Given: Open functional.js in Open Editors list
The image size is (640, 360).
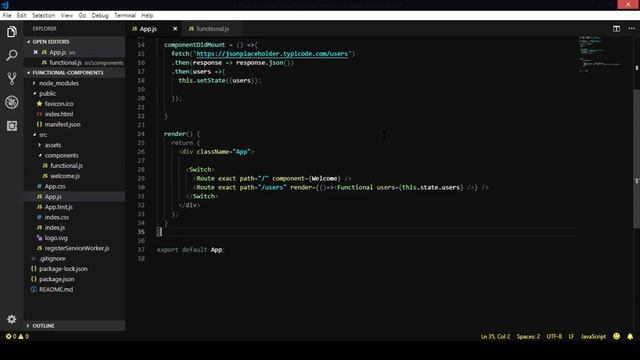Looking at the screenshot, I should pos(75,62).
